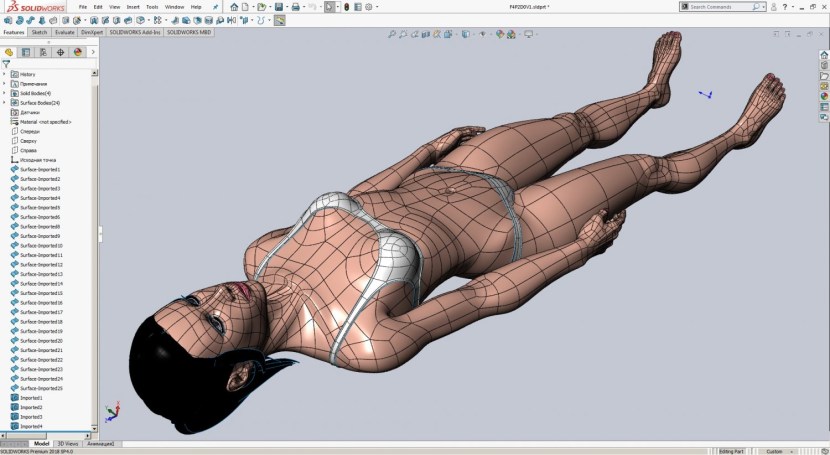
Task: Select Surface-Imported10 in the feature tree
Action: pyautogui.click(x=41, y=246)
